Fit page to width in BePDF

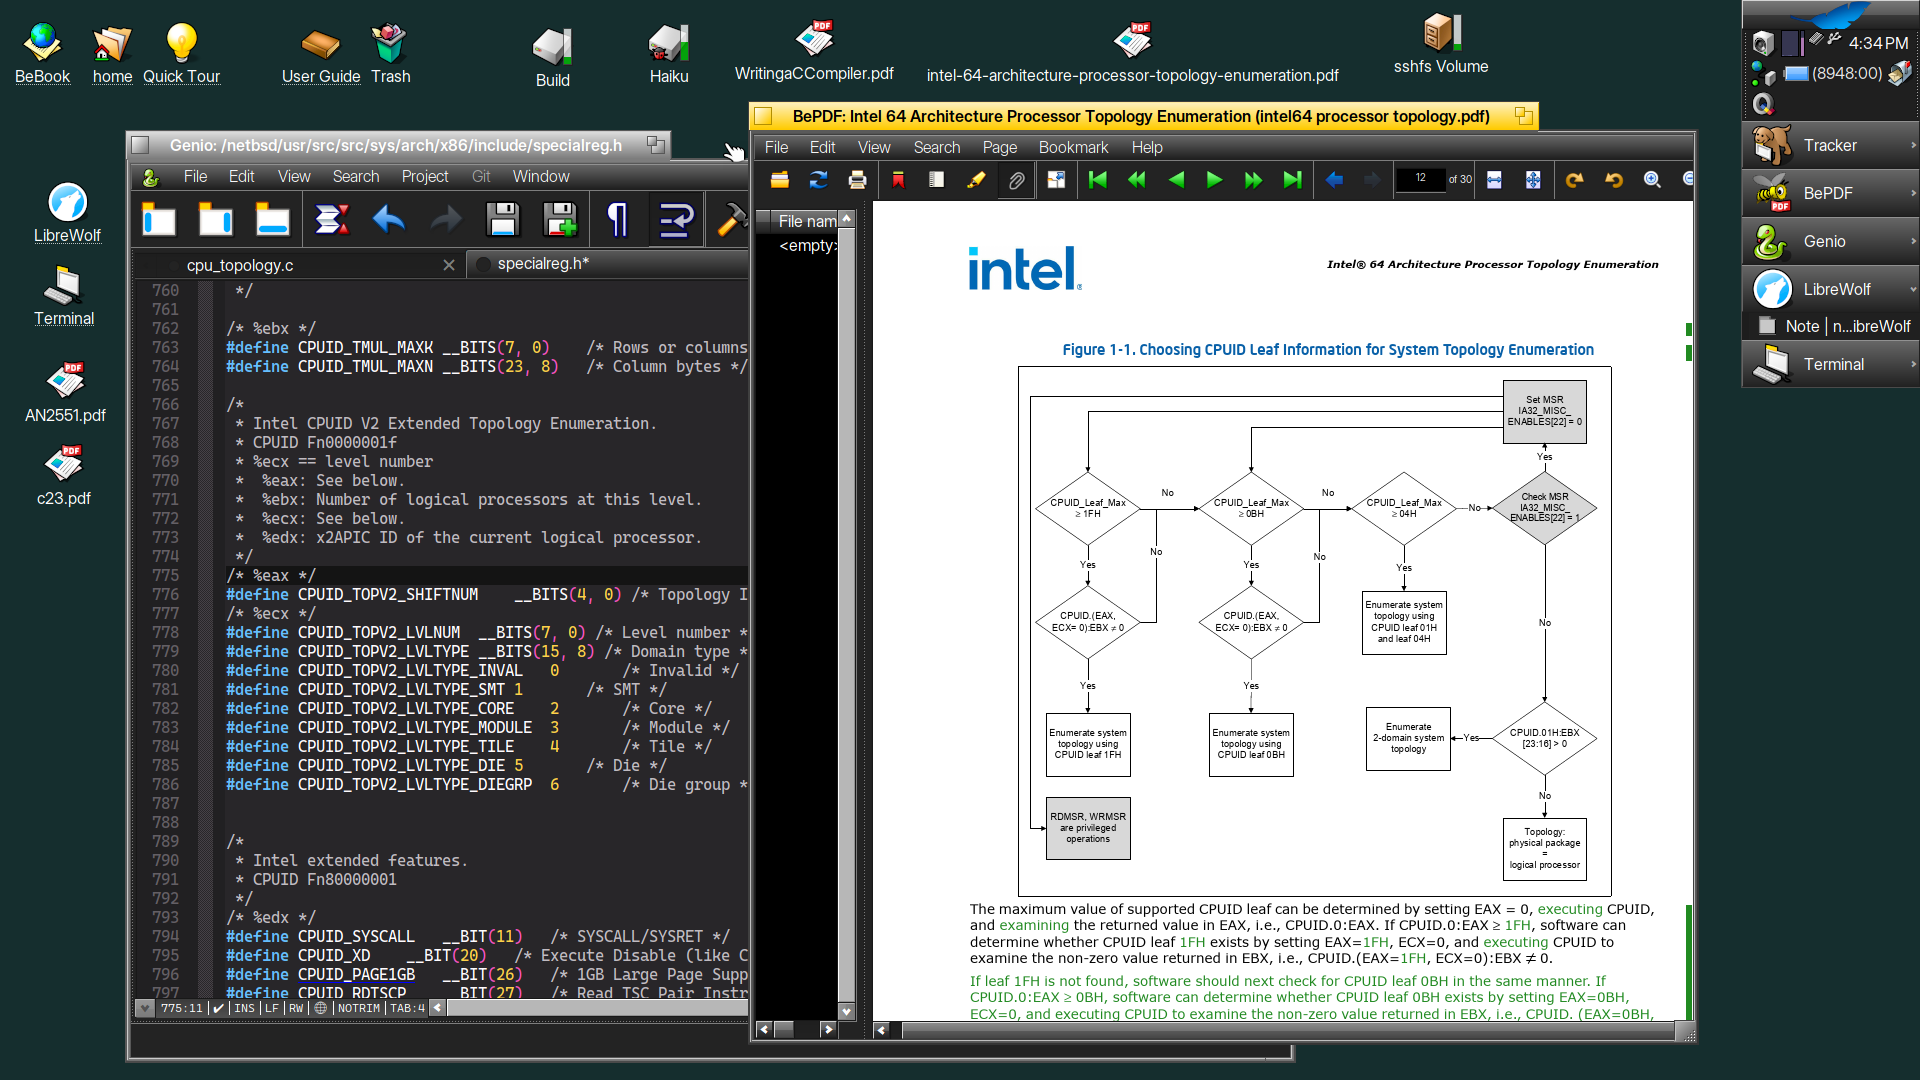click(1494, 180)
